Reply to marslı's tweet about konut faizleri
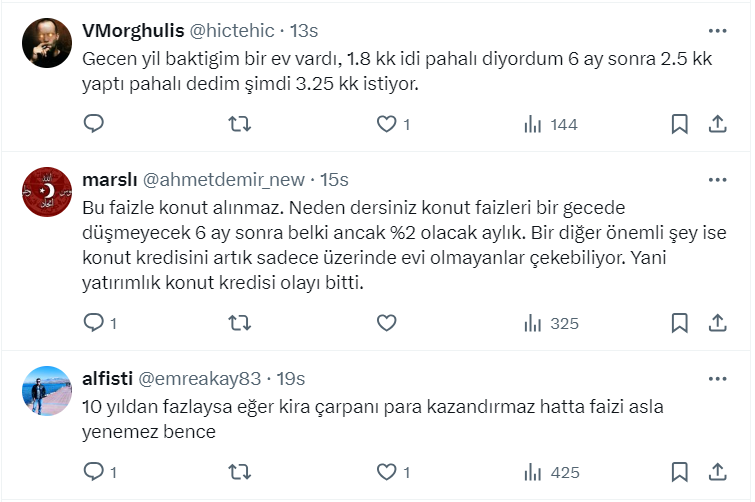The image size is (755, 502). point(94,323)
